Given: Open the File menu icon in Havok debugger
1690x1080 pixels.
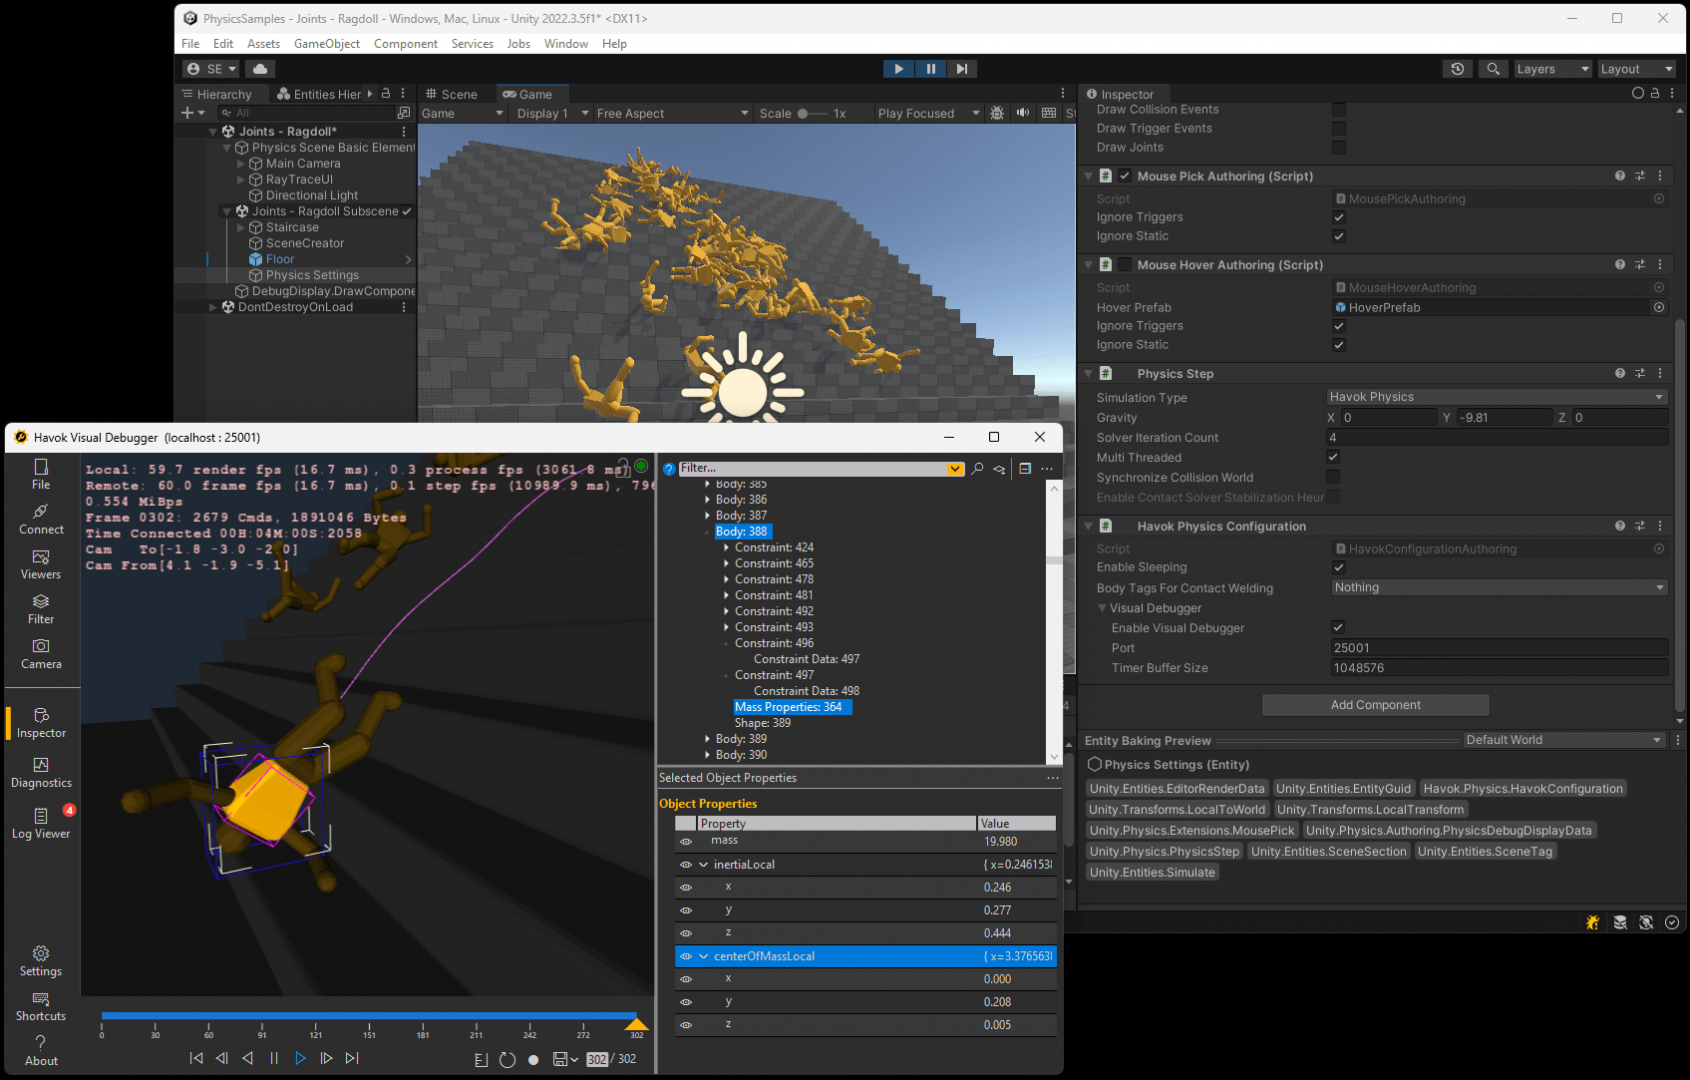Looking at the screenshot, I should click(41, 474).
